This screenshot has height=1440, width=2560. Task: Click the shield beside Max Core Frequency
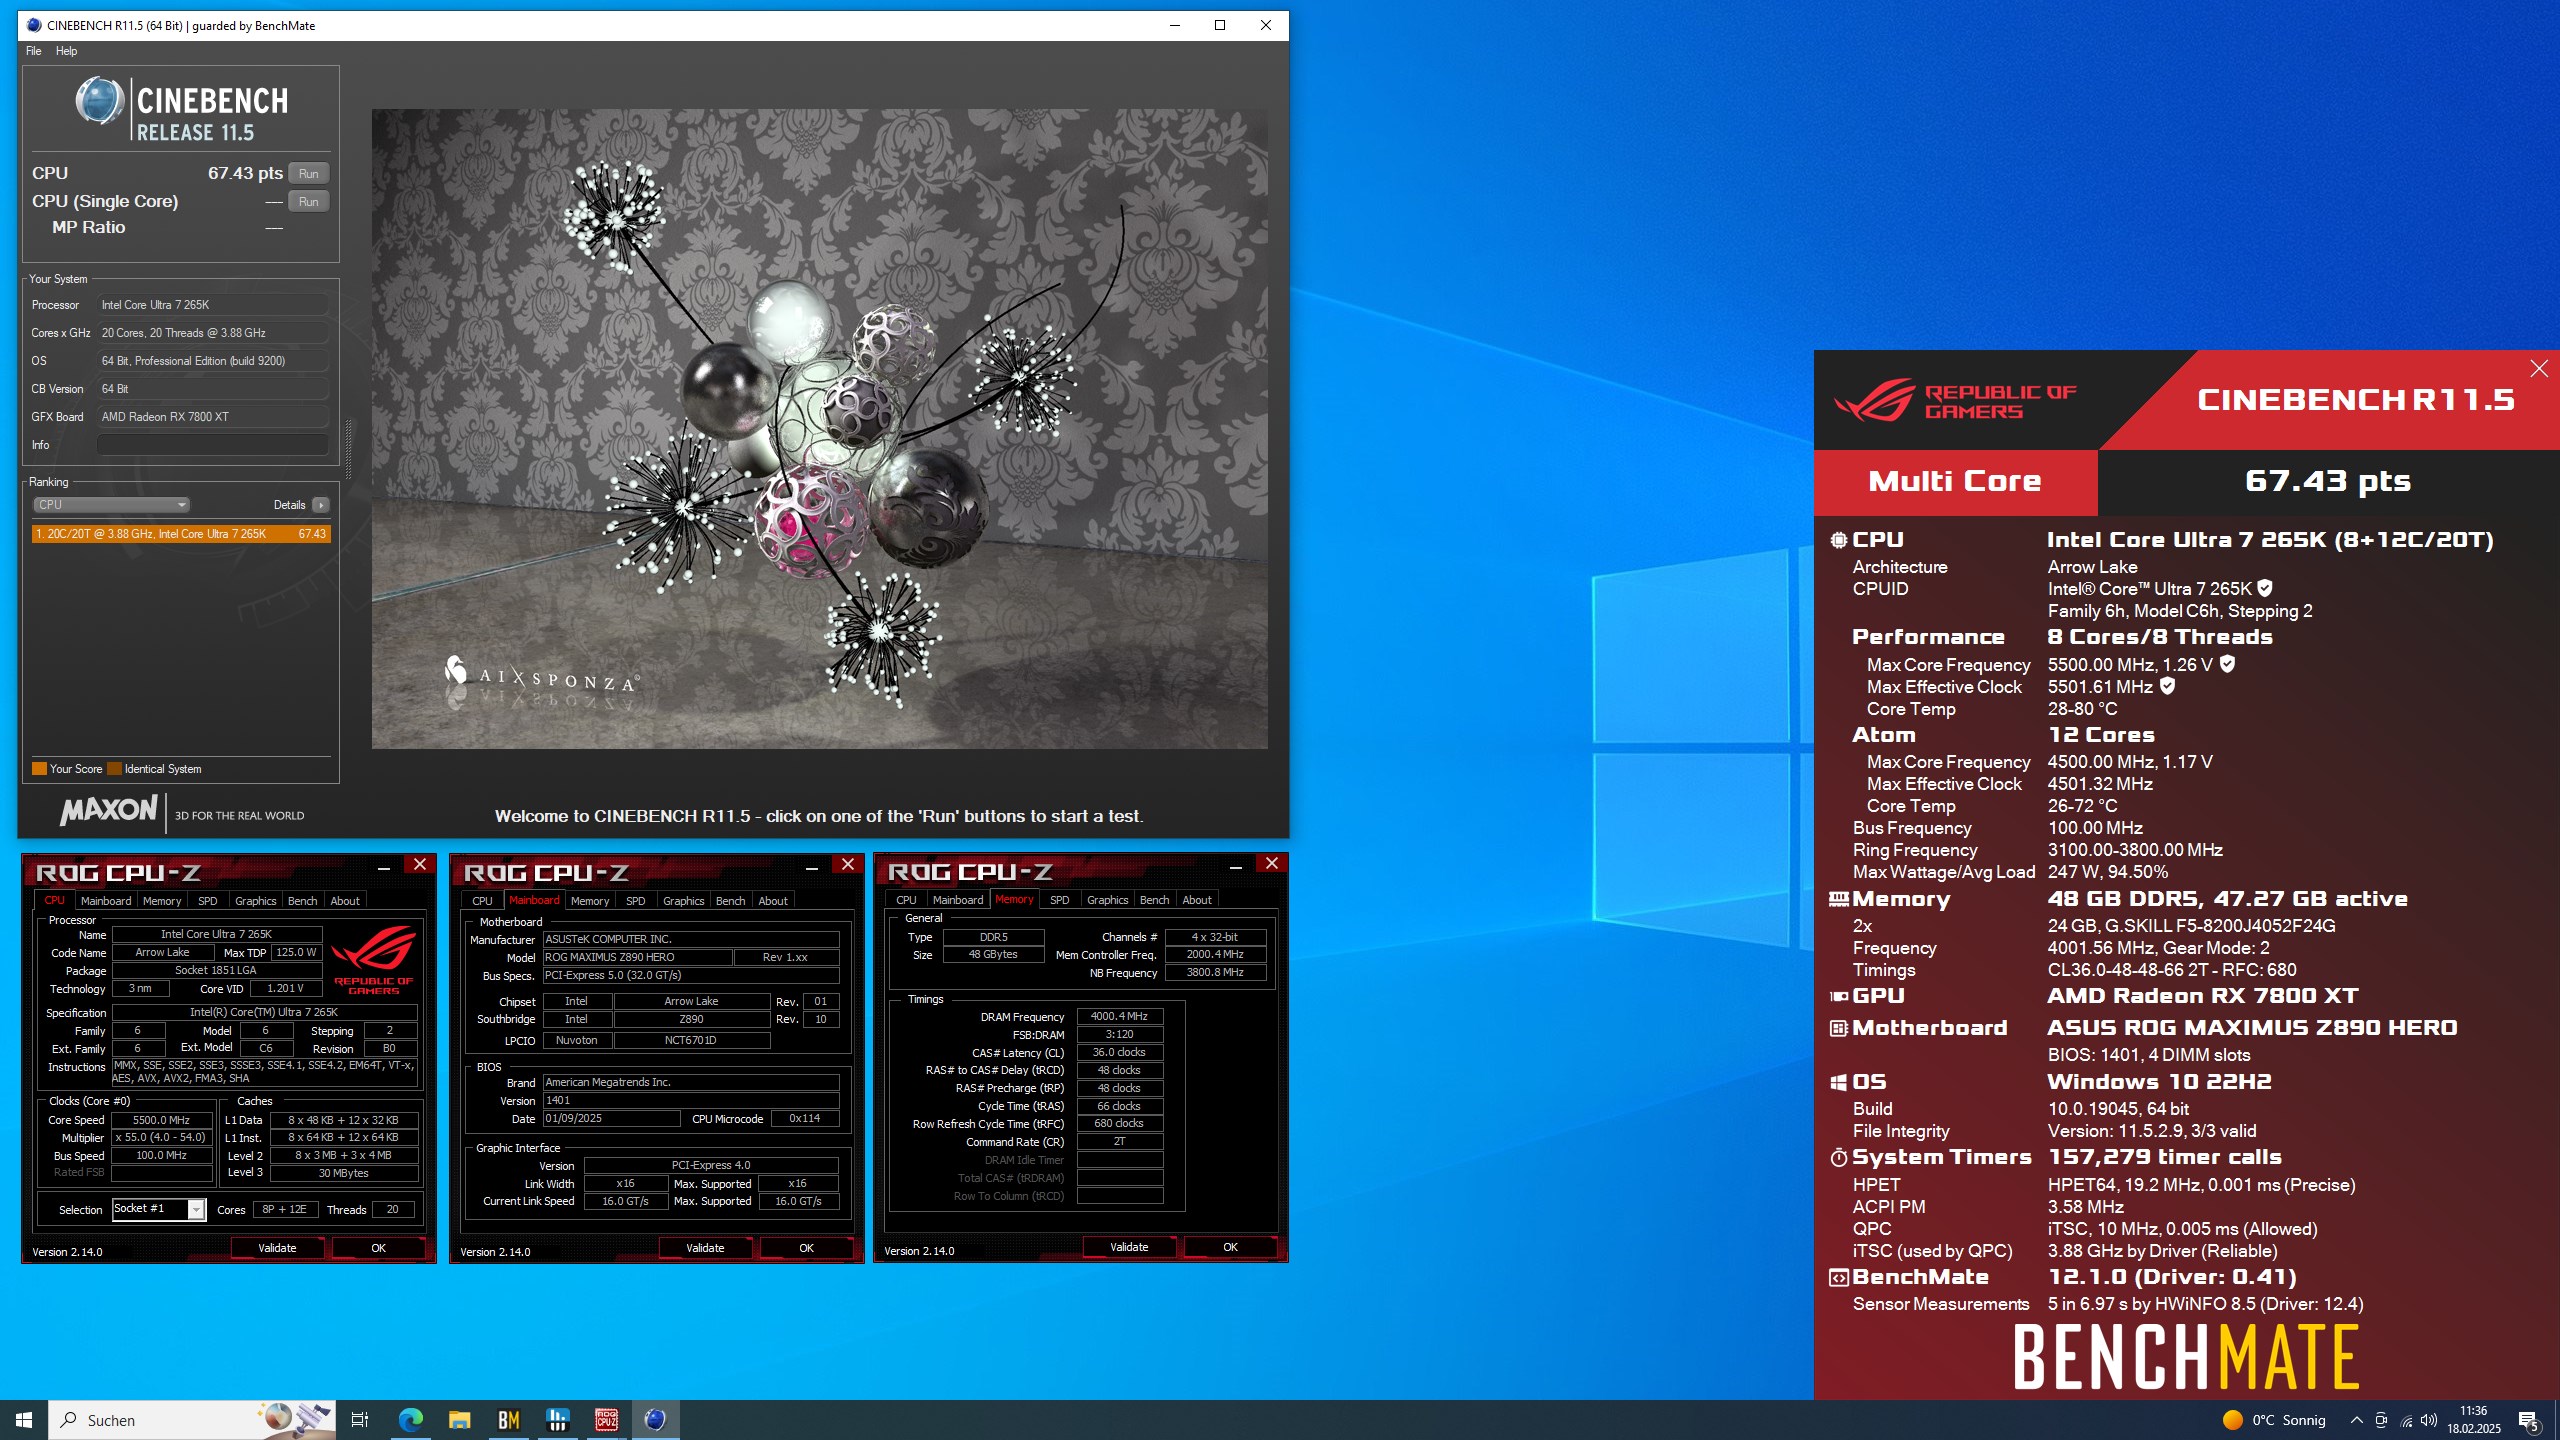click(x=2227, y=663)
